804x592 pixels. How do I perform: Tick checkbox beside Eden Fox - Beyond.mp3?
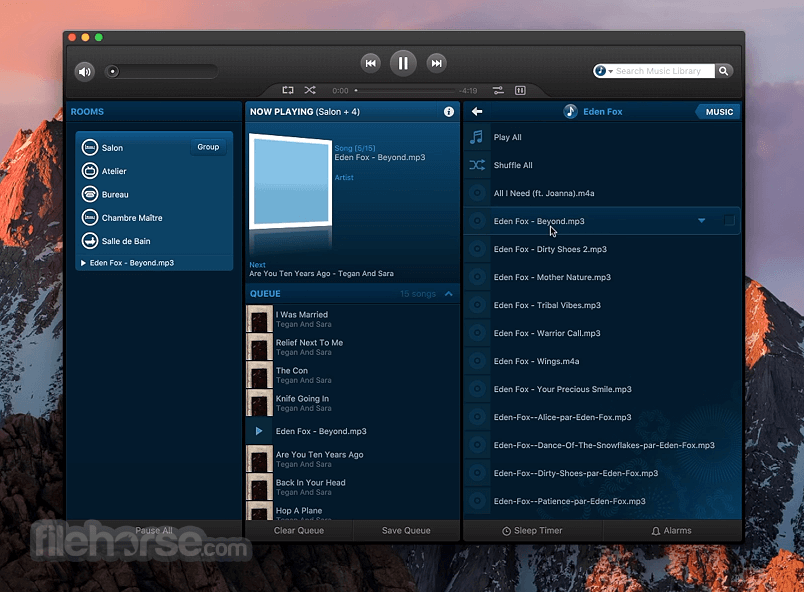tap(729, 220)
